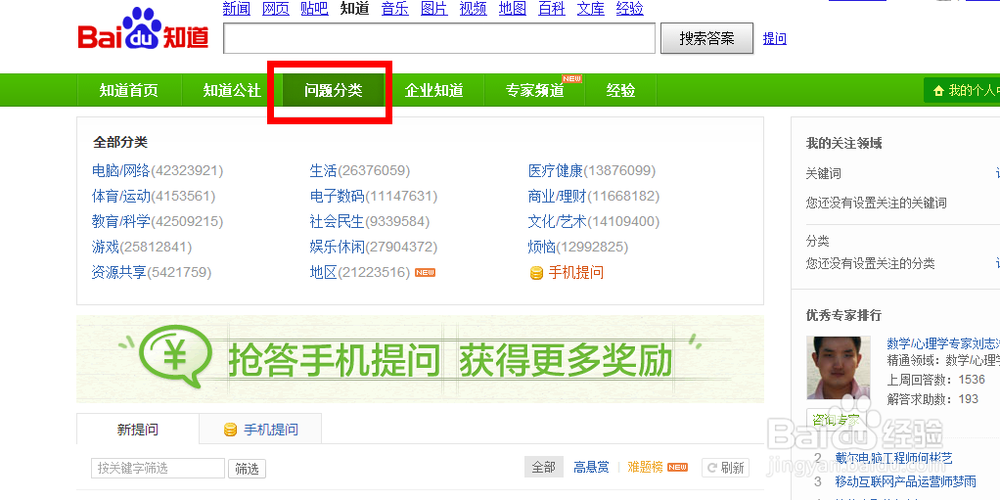
Task: Open the 贴吧 link in top bar
Action: 314,9
